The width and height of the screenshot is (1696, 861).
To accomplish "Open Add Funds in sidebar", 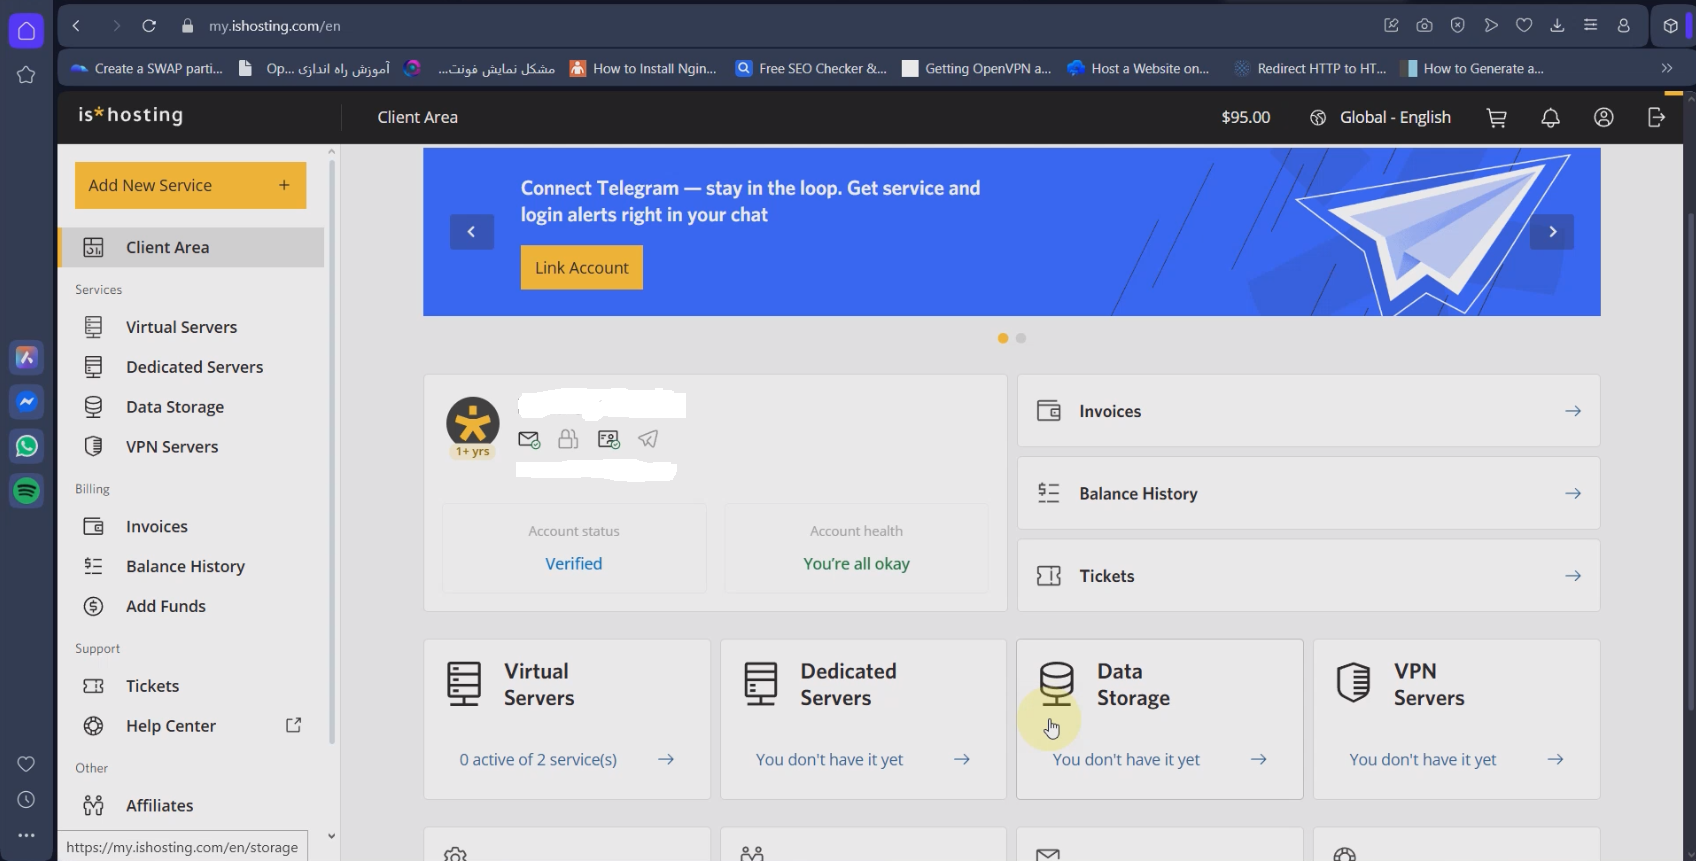I will (x=165, y=606).
